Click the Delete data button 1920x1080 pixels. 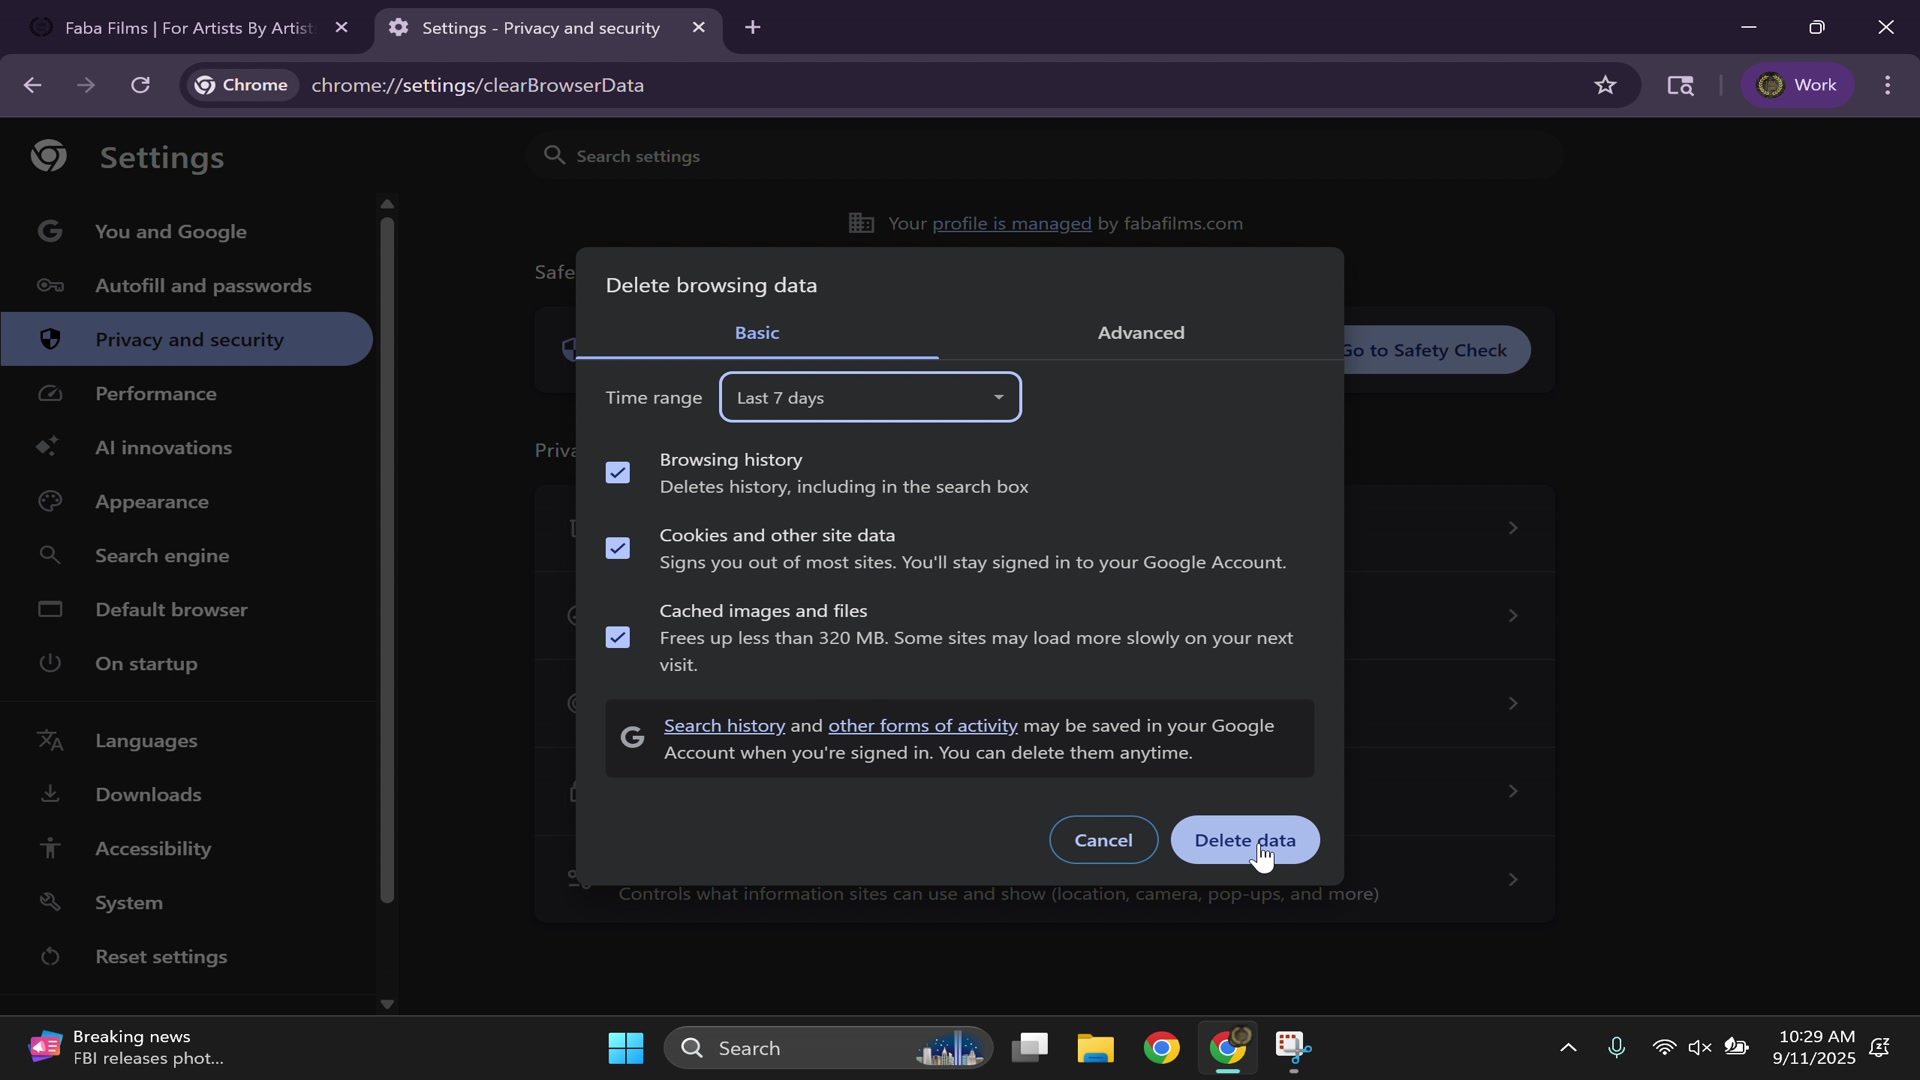coord(1244,840)
